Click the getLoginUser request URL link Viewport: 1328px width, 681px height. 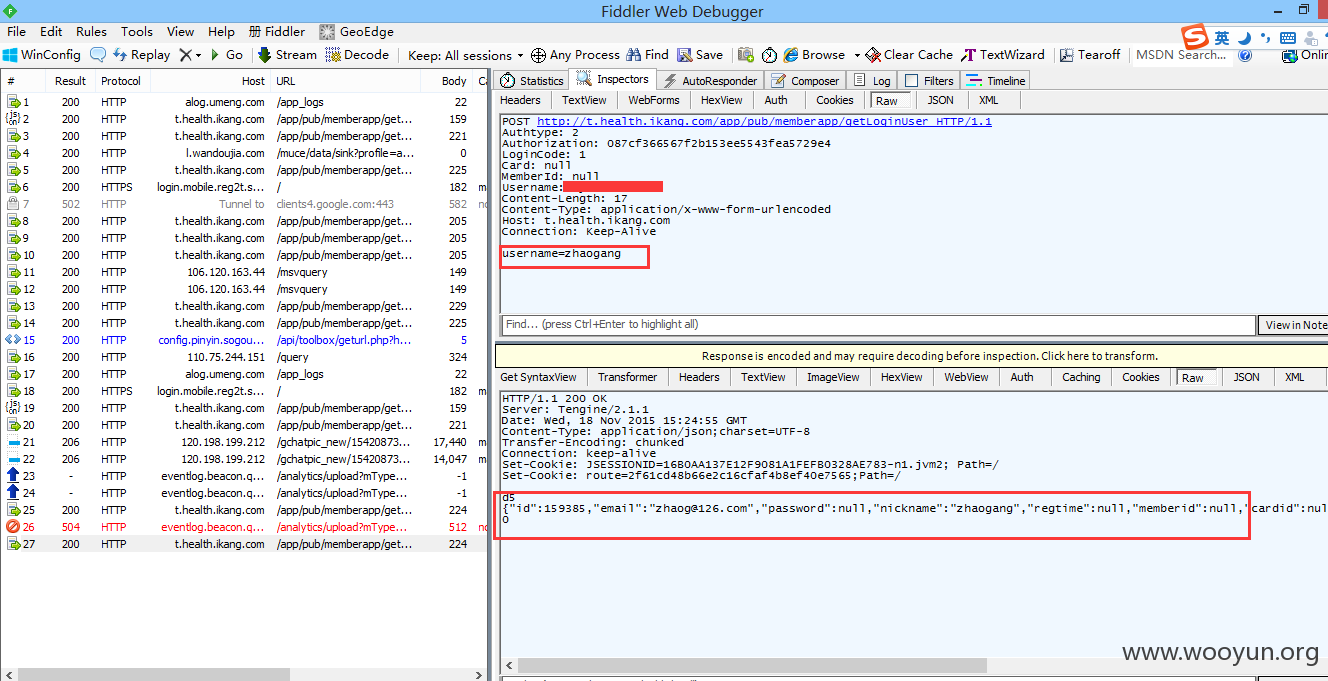[764, 121]
